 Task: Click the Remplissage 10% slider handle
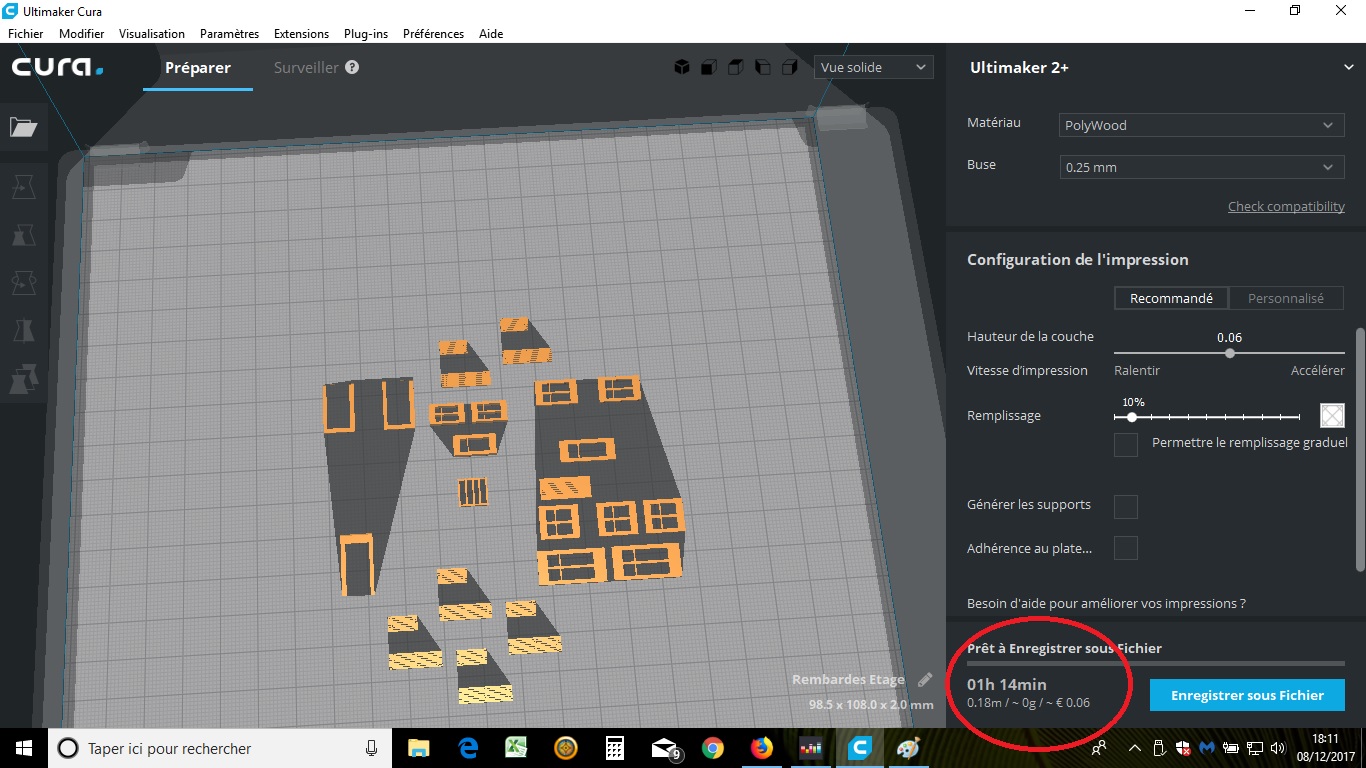click(1131, 417)
